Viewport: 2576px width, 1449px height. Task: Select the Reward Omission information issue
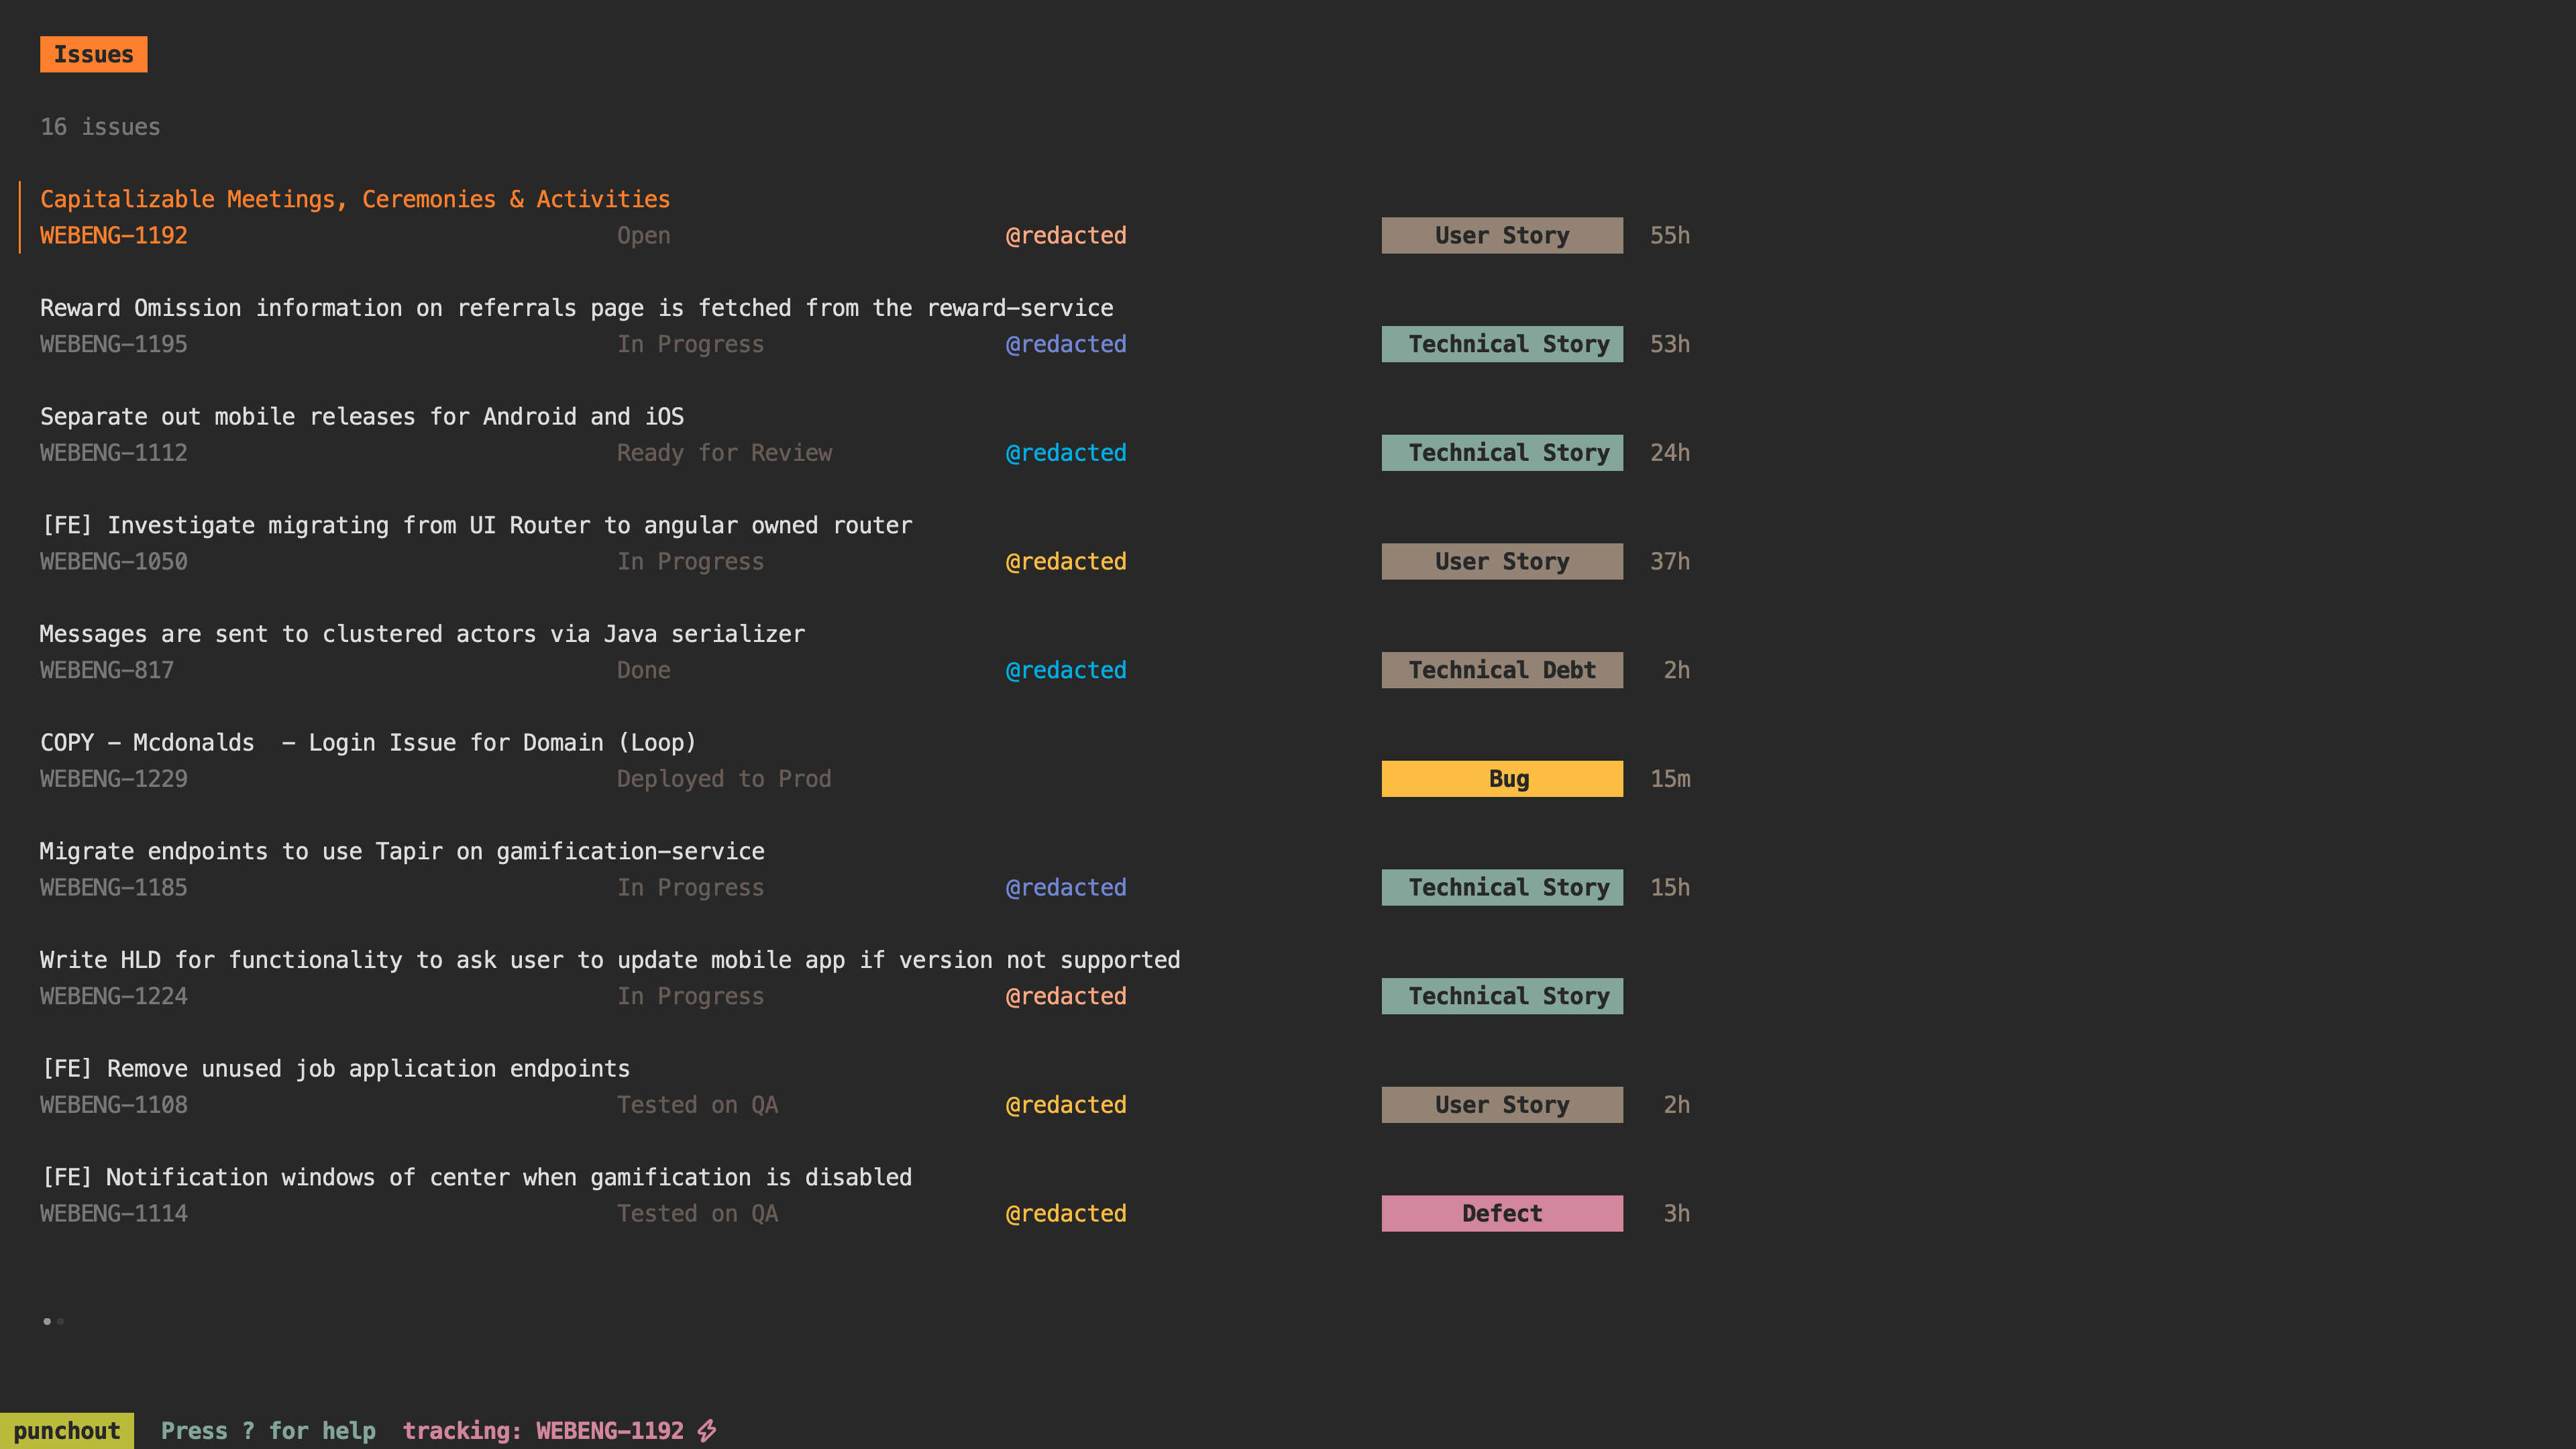(576, 308)
